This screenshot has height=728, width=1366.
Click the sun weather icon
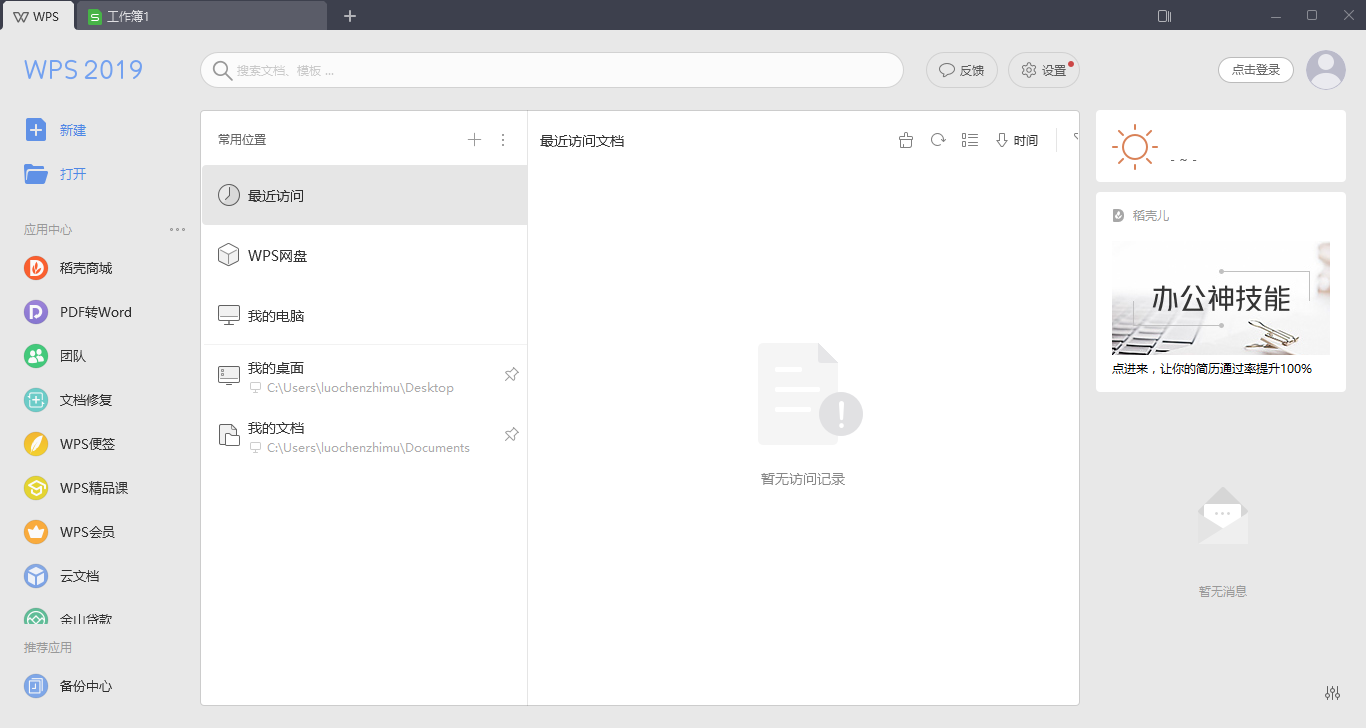coord(1134,146)
